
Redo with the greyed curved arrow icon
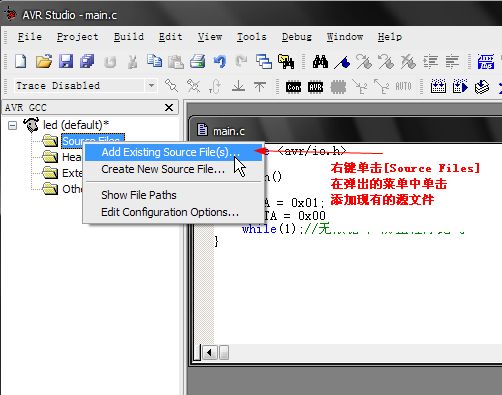click(x=241, y=62)
